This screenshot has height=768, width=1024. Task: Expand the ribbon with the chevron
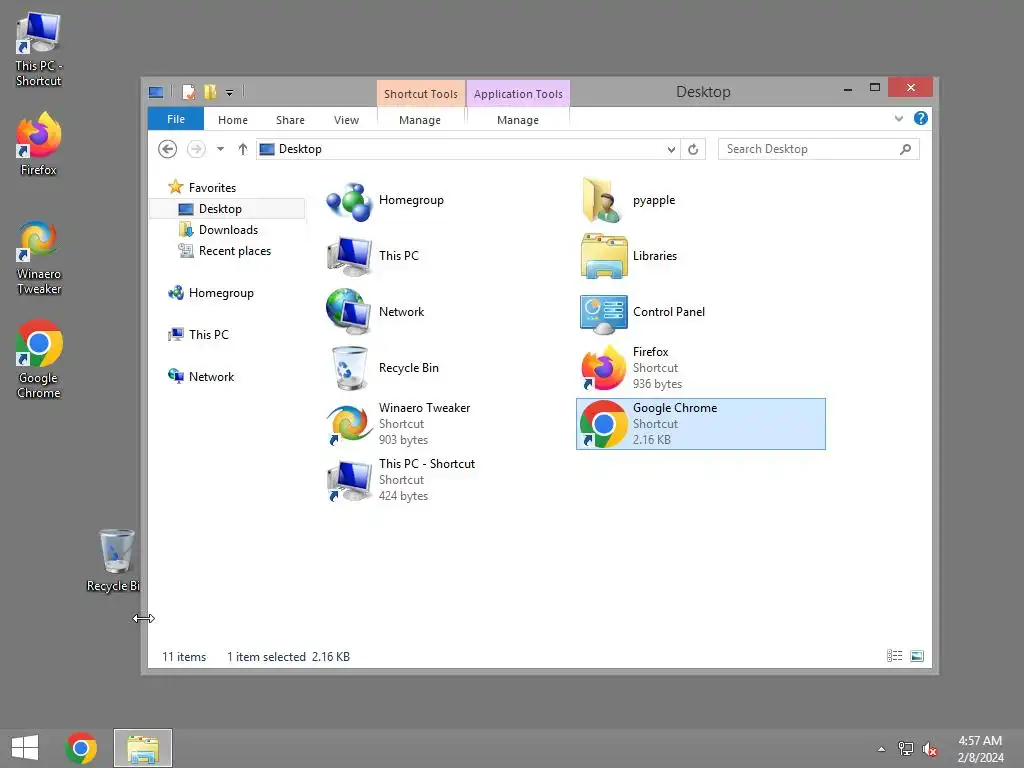899,118
